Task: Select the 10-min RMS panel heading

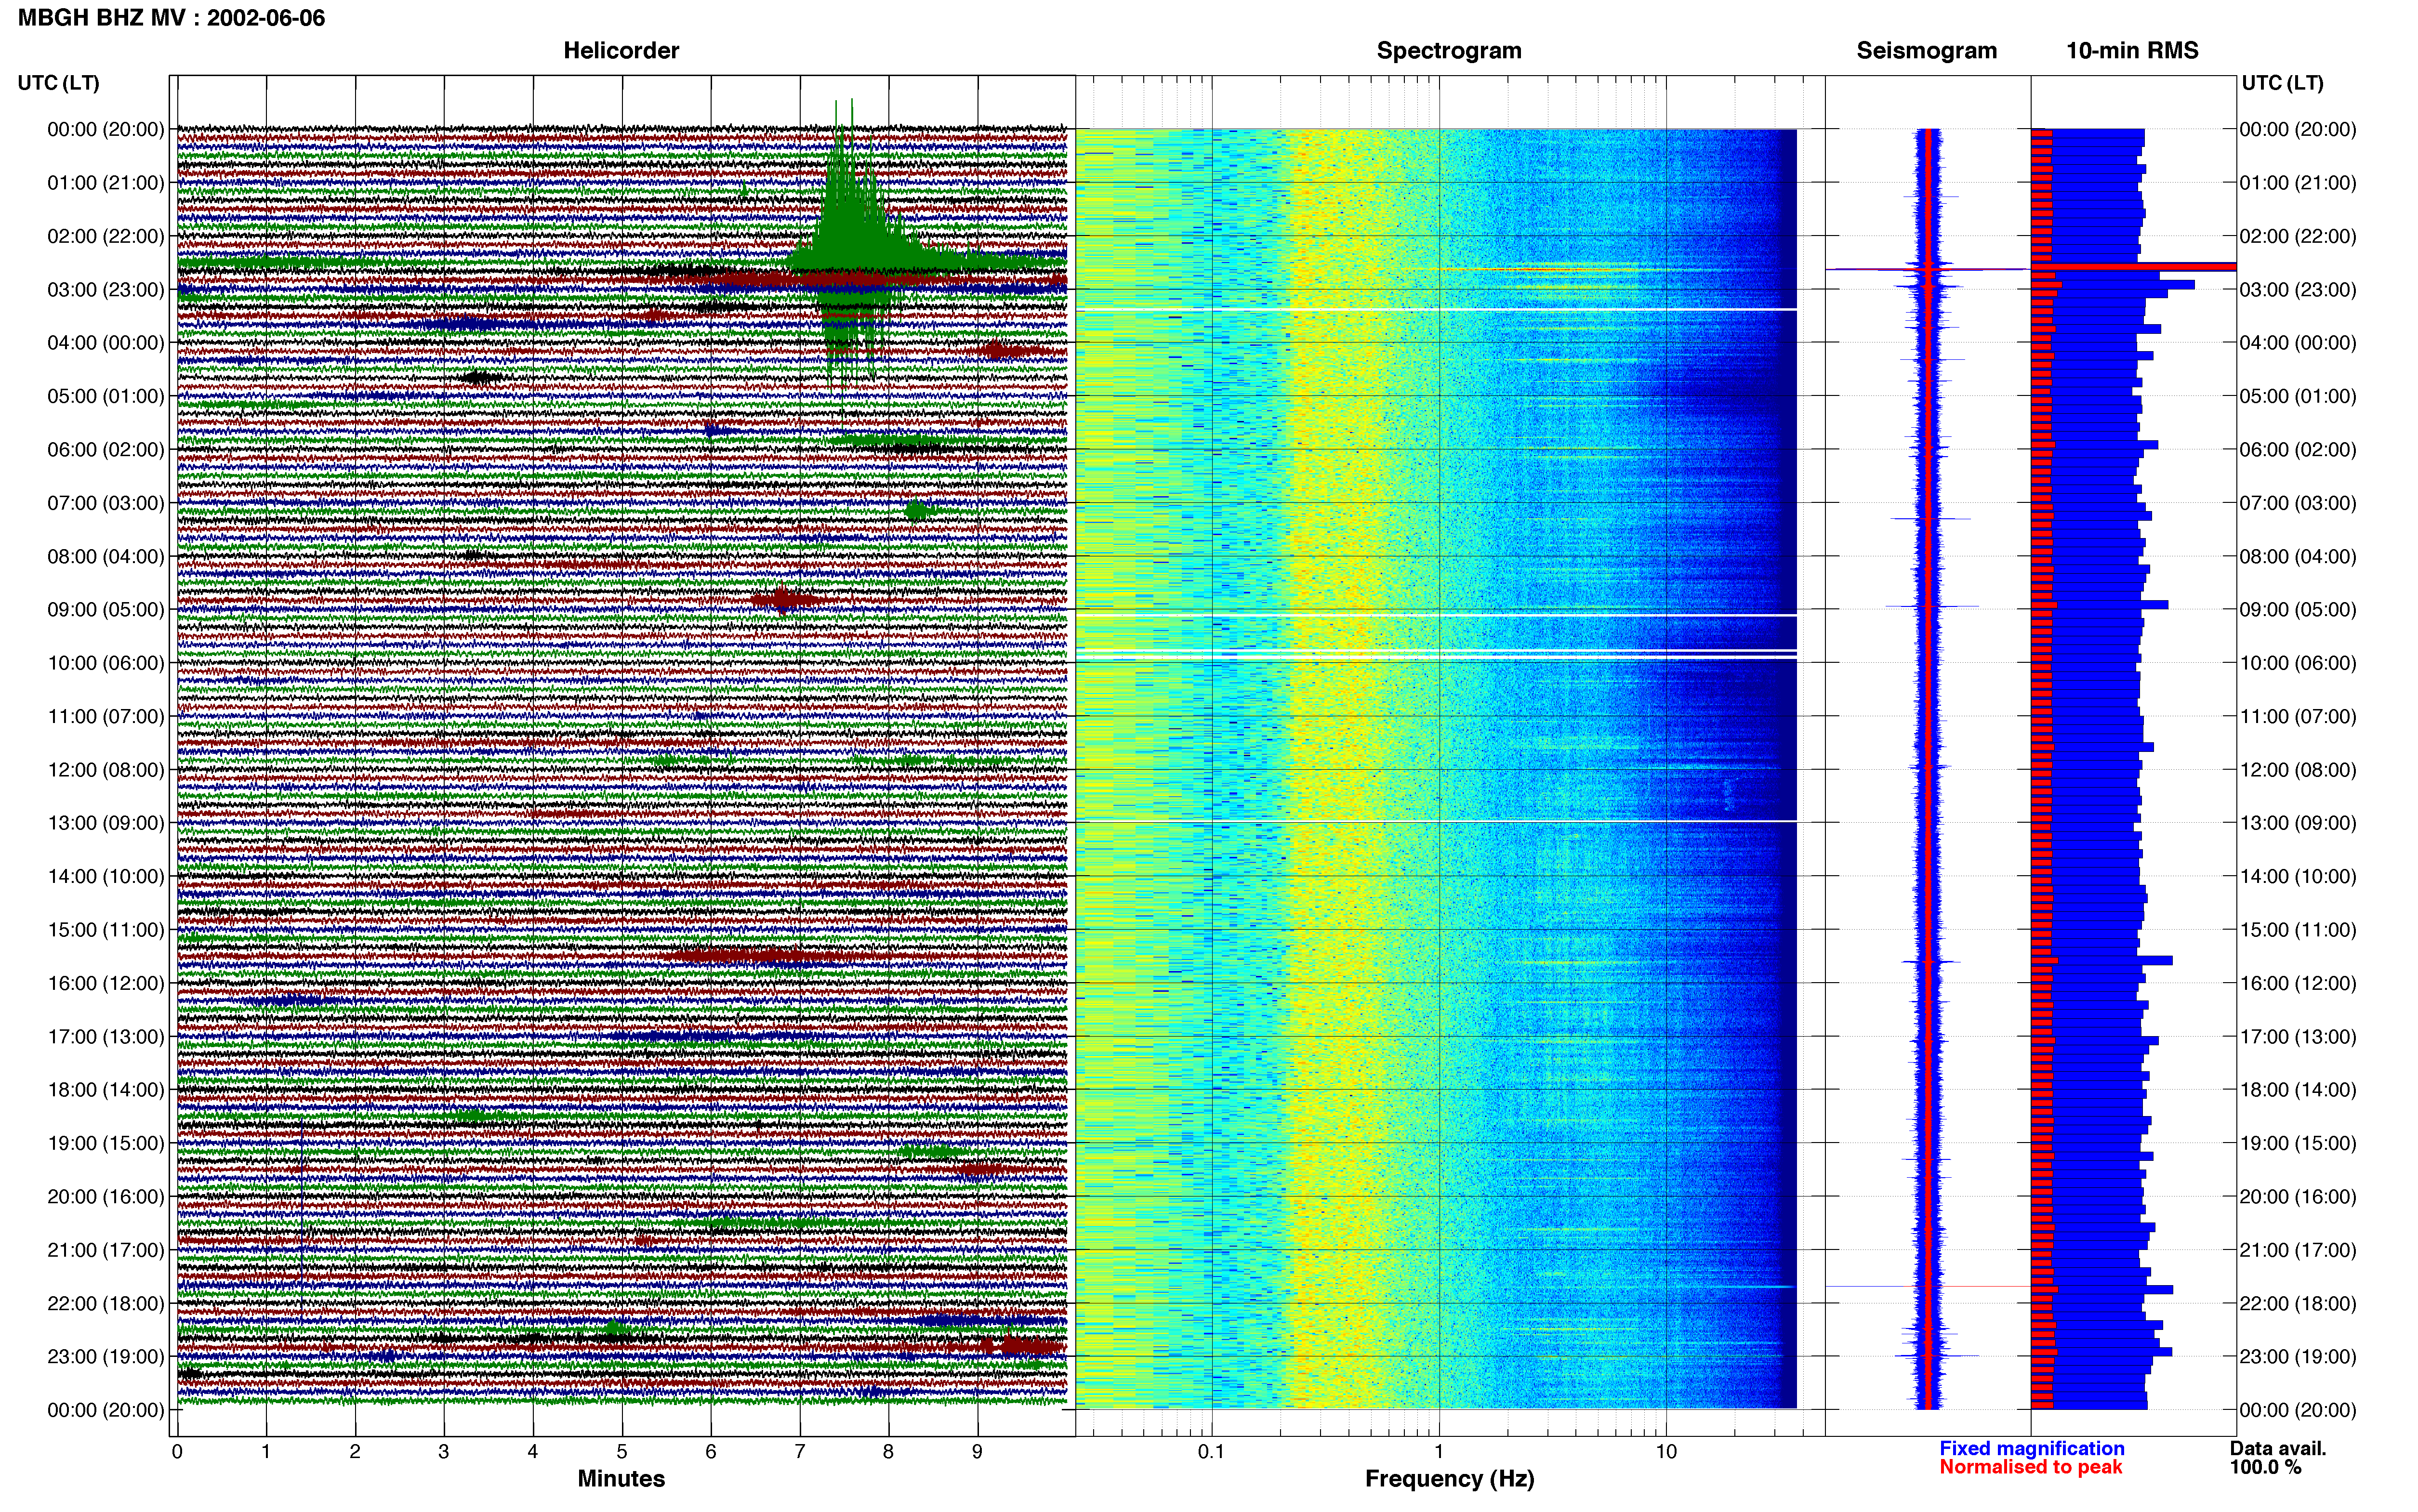Action: pos(2132,50)
